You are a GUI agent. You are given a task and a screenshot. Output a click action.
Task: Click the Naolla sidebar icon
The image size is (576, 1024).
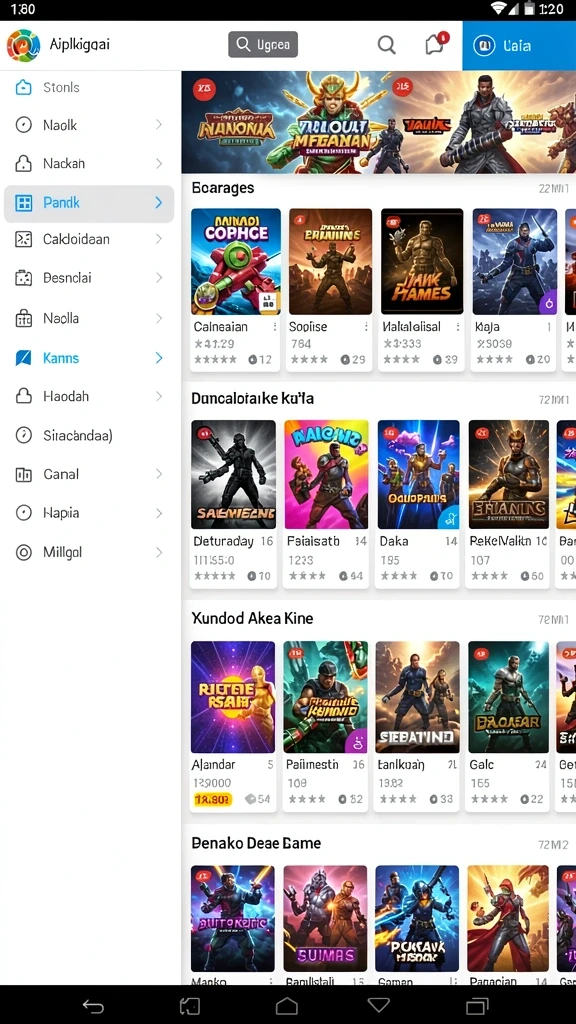24,319
